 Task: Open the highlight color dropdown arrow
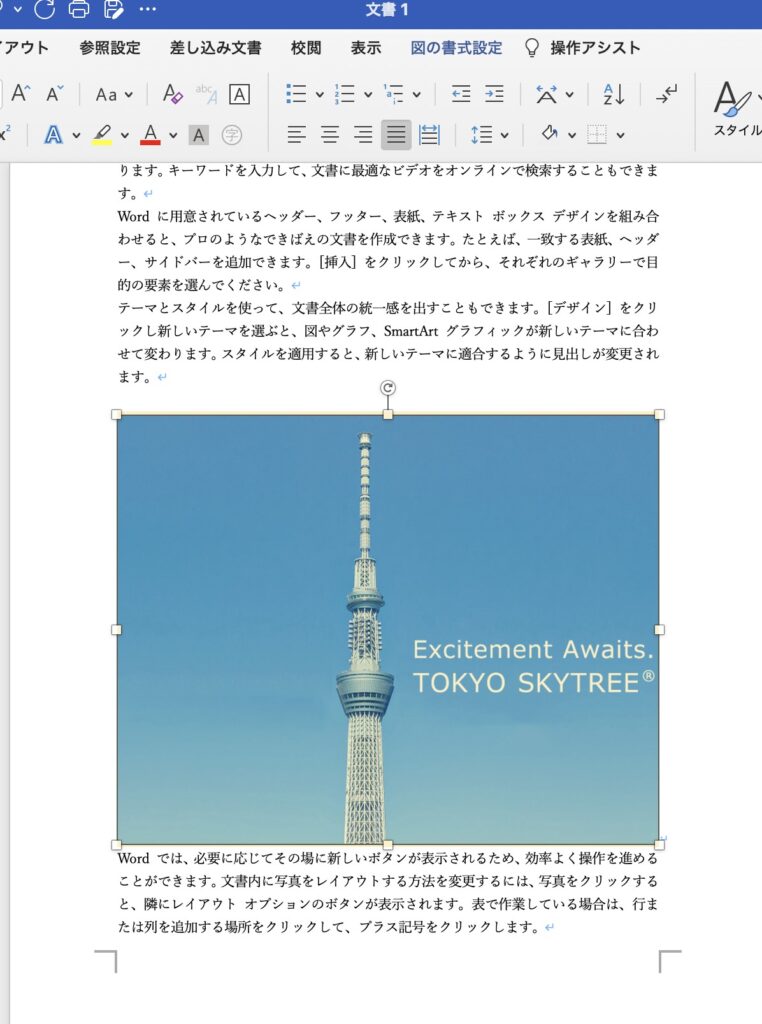coord(124,136)
